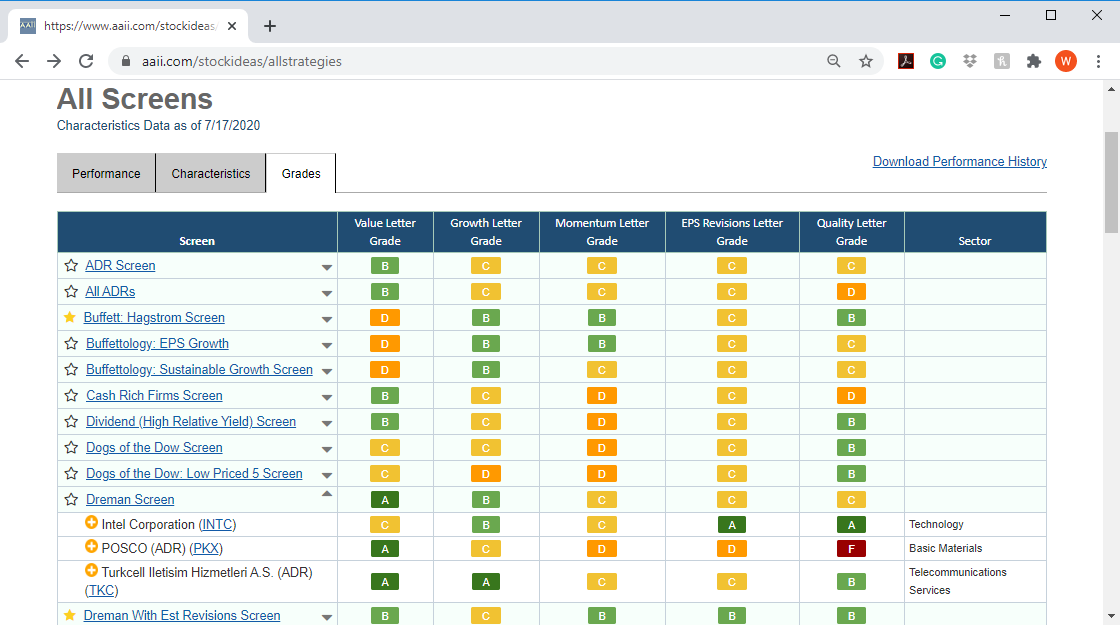This screenshot has height=625, width=1120.
Task: Open the Grammarly extension icon
Action: tap(938, 61)
